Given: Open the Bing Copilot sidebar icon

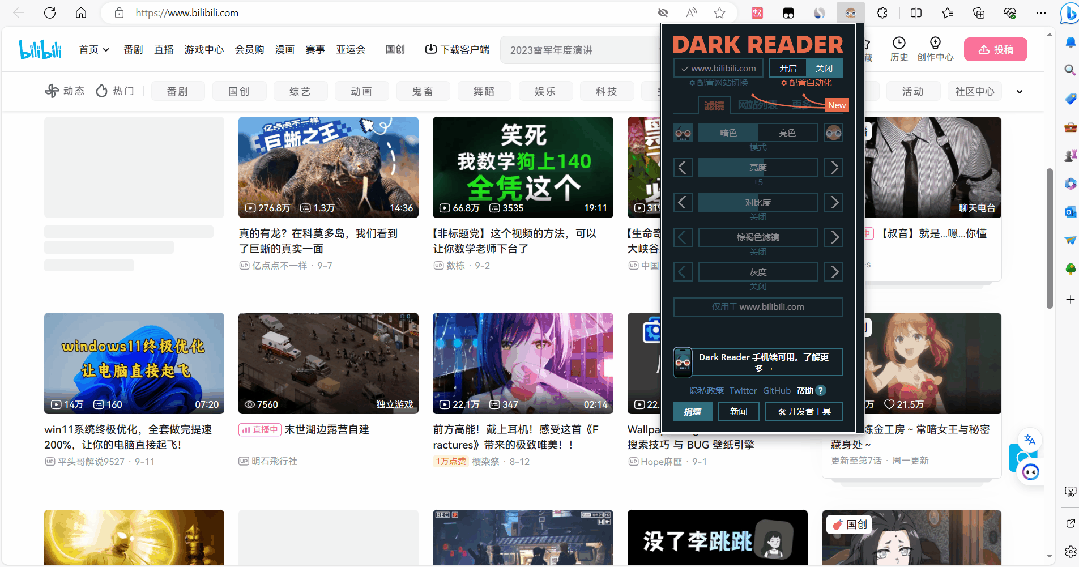Looking at the screenshot, I should click(x=1069, y=13).
